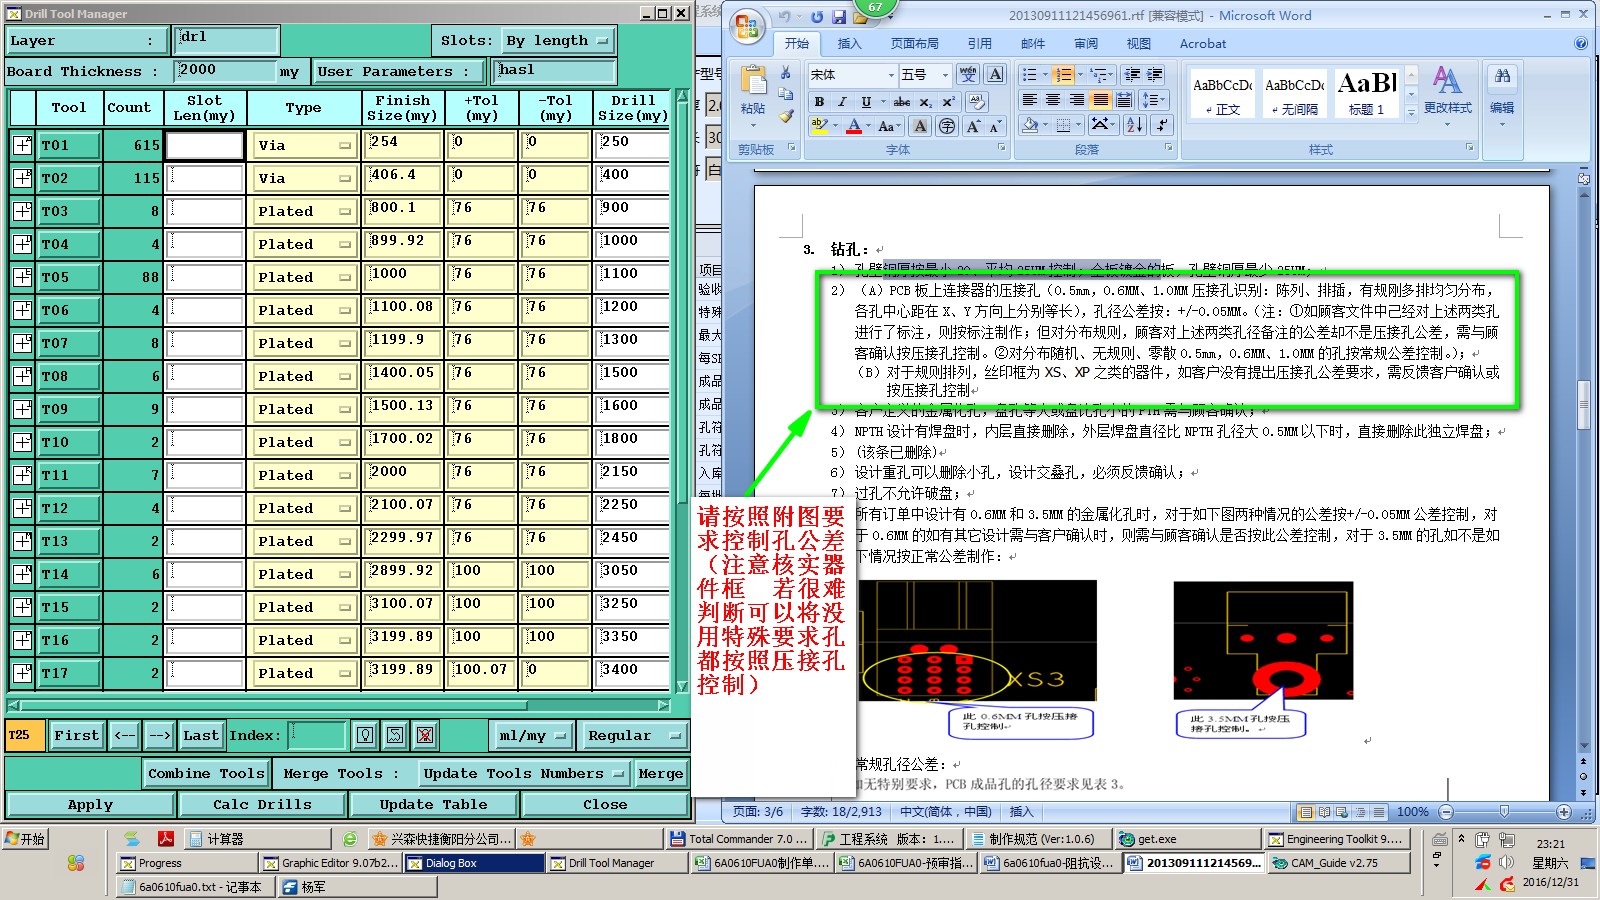Open Type dropdown for tool T01
Image resolution: width=1600 pixels, height=900 pixels.
click(304, 146)
